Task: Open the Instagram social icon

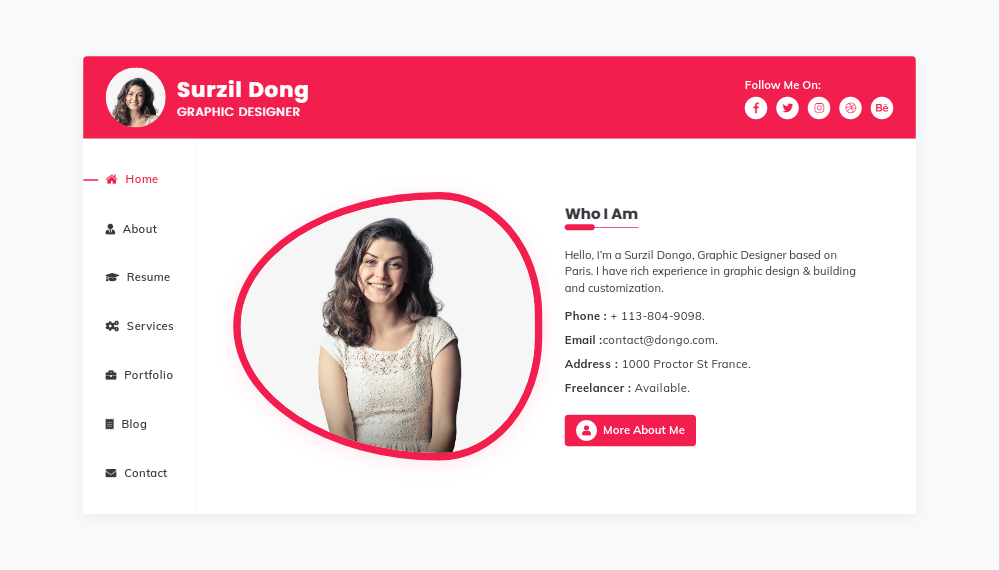Action: (819, 108)
